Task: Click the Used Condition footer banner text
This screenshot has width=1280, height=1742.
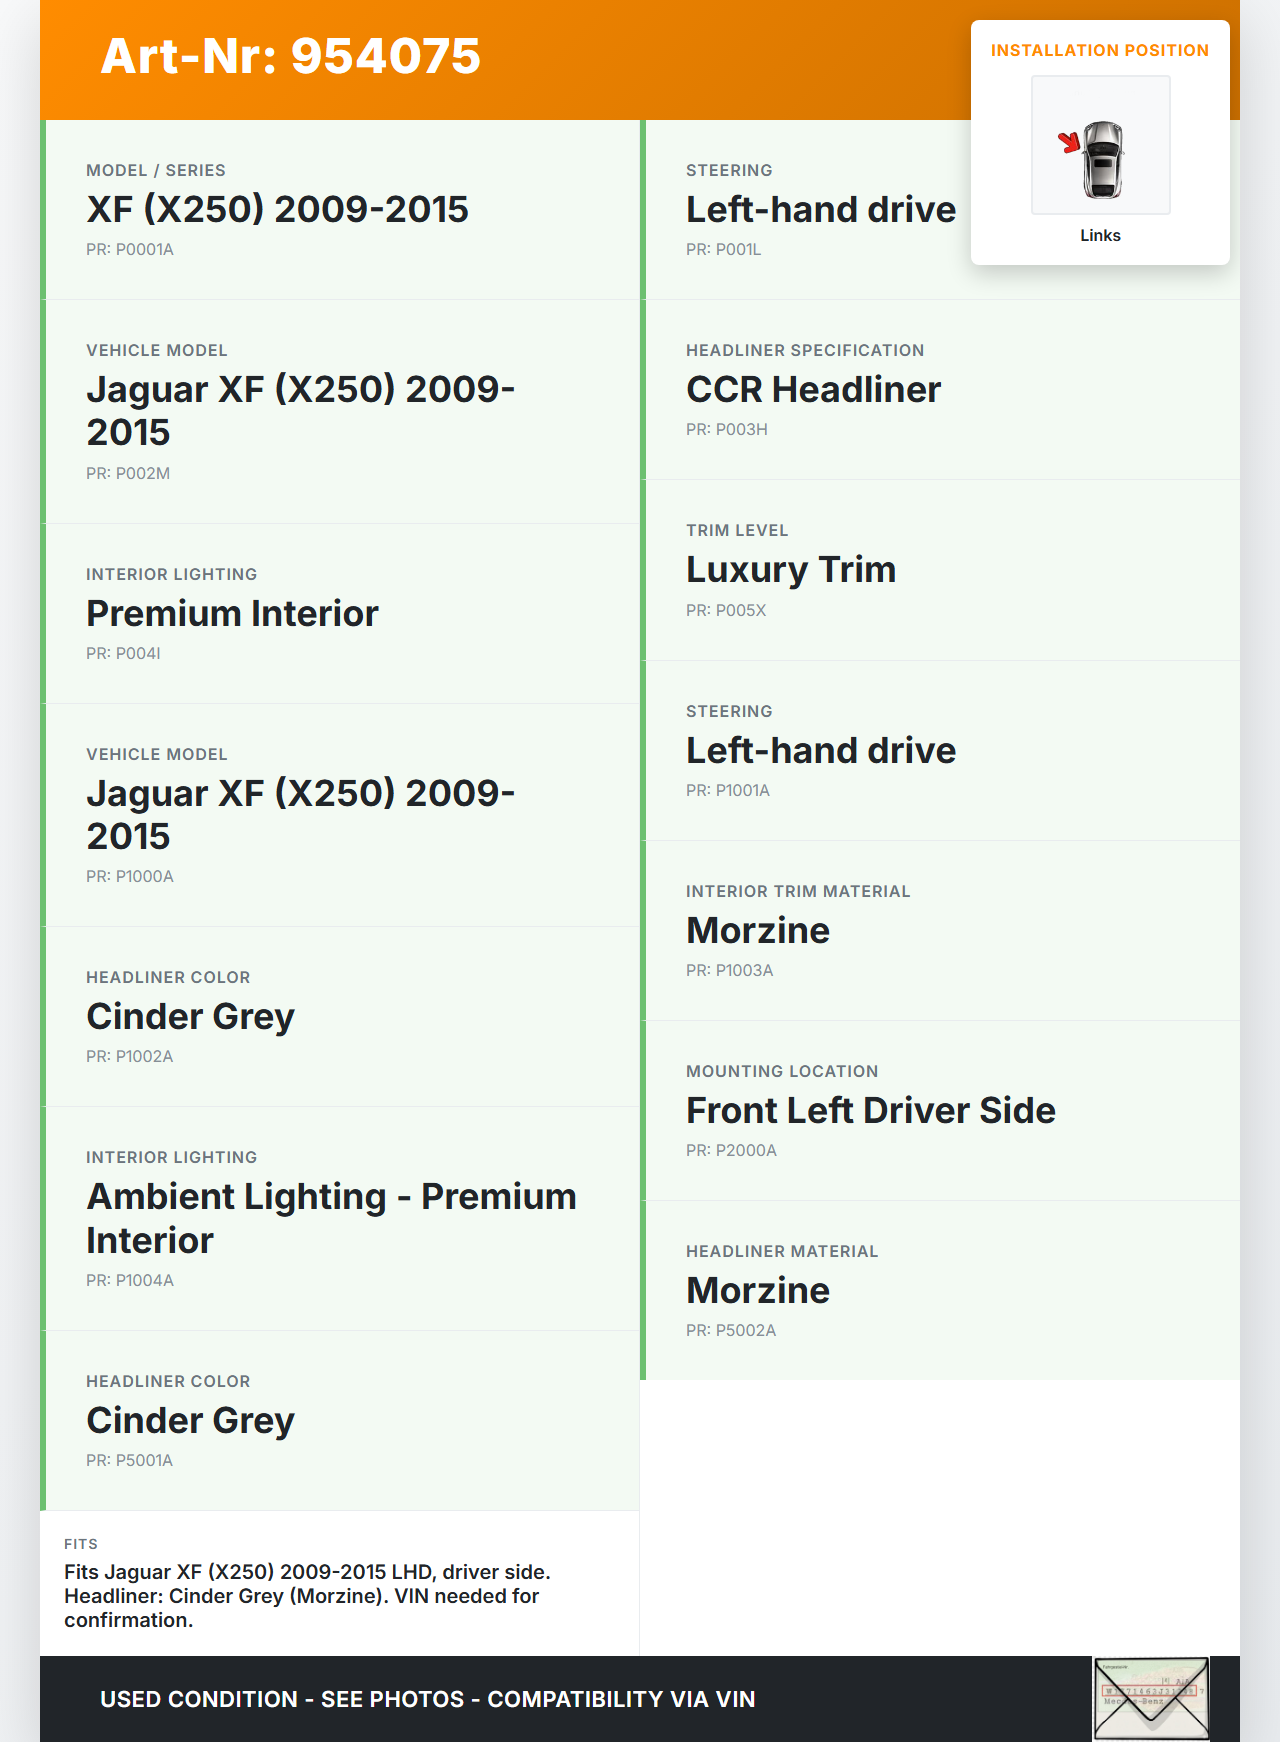Action: (x=427, y=1700)
